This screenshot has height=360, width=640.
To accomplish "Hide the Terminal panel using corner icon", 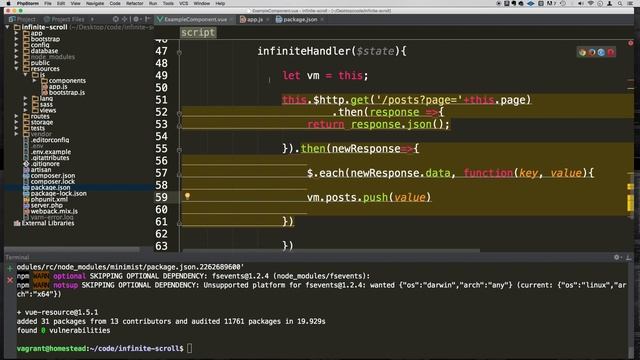I will coord(629,257).
